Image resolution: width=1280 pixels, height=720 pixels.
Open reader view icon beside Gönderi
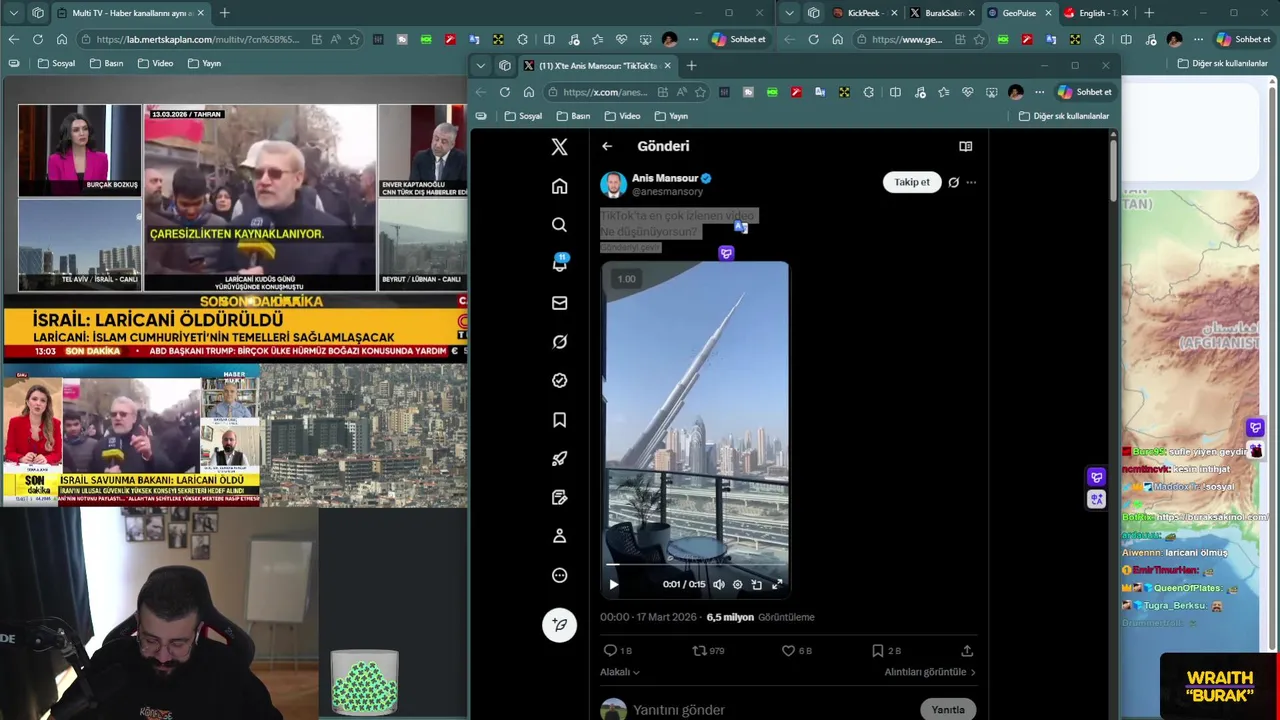click(x=965, y=146)
